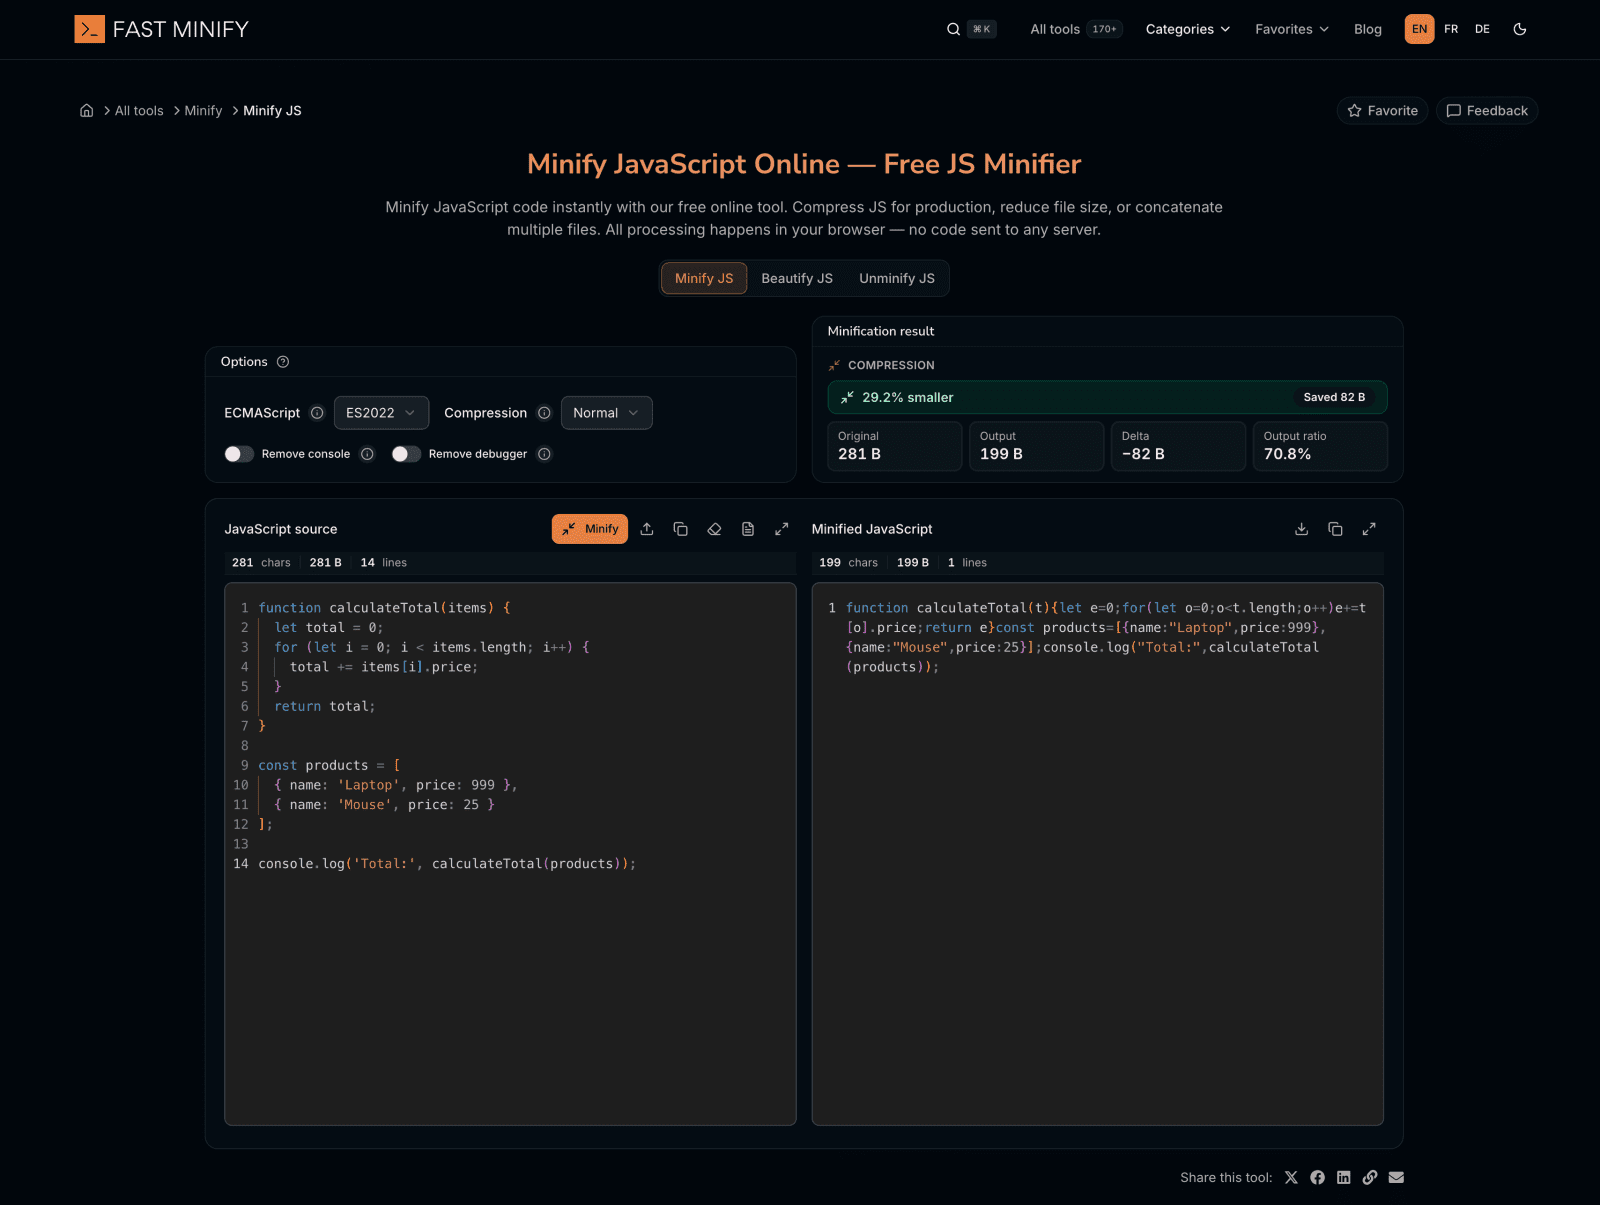Click the FAST MINIFY site title
This screenshot has height=1205, width=1600.
181,29
